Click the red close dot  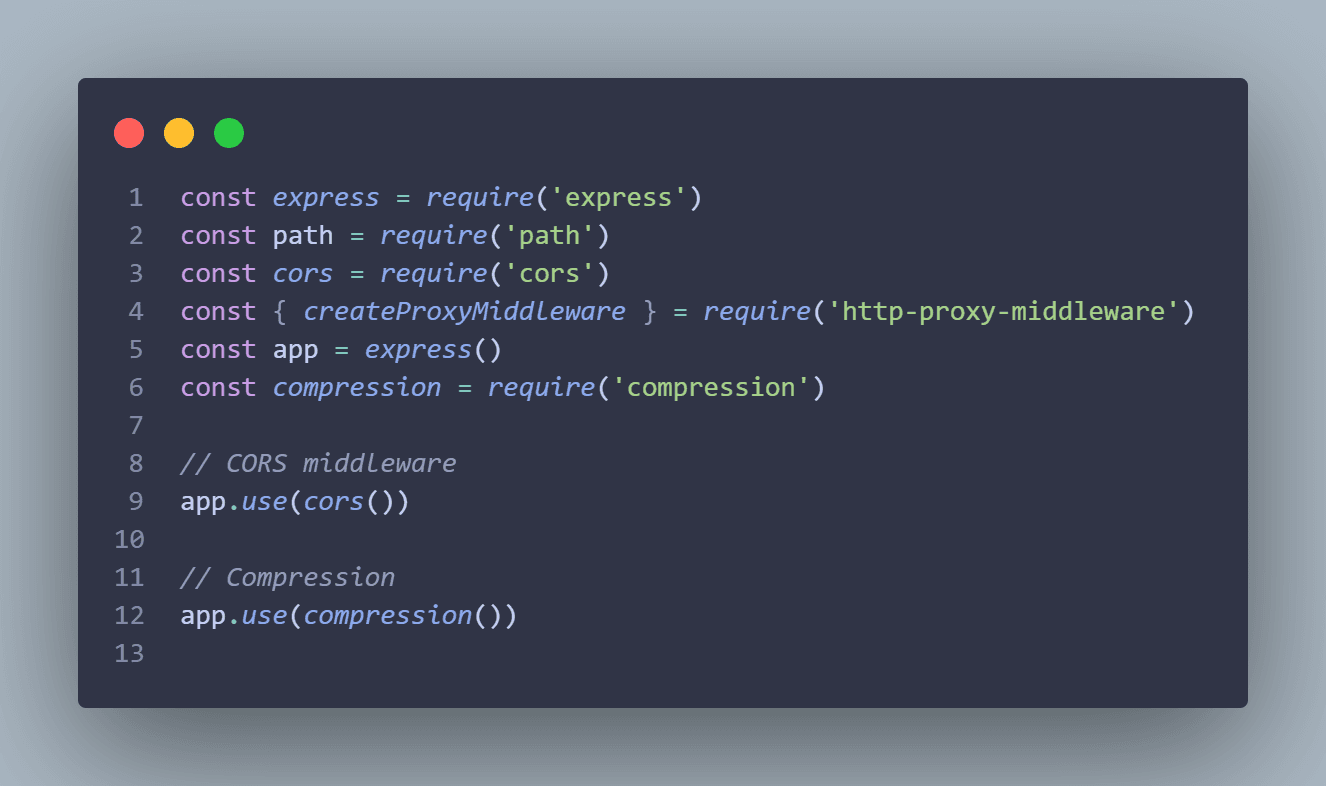(129, 133)
